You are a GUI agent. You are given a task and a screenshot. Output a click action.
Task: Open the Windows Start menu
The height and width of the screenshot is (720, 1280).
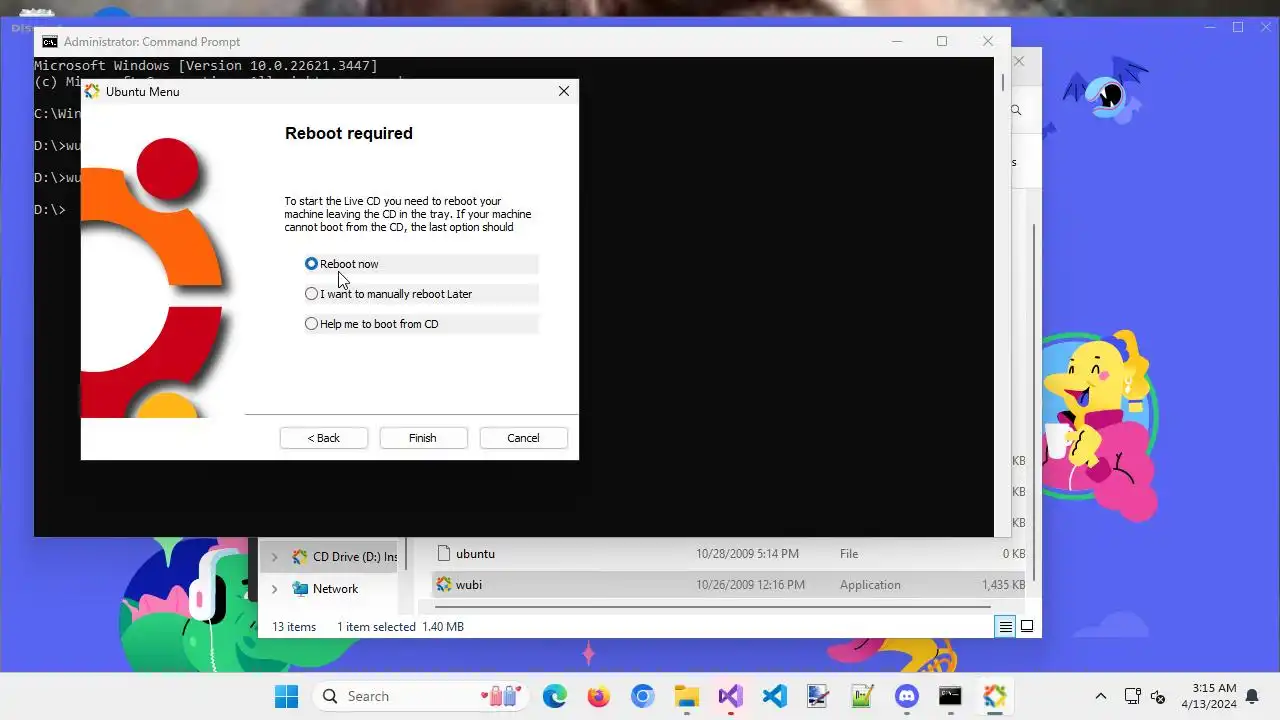coord(286,696)
